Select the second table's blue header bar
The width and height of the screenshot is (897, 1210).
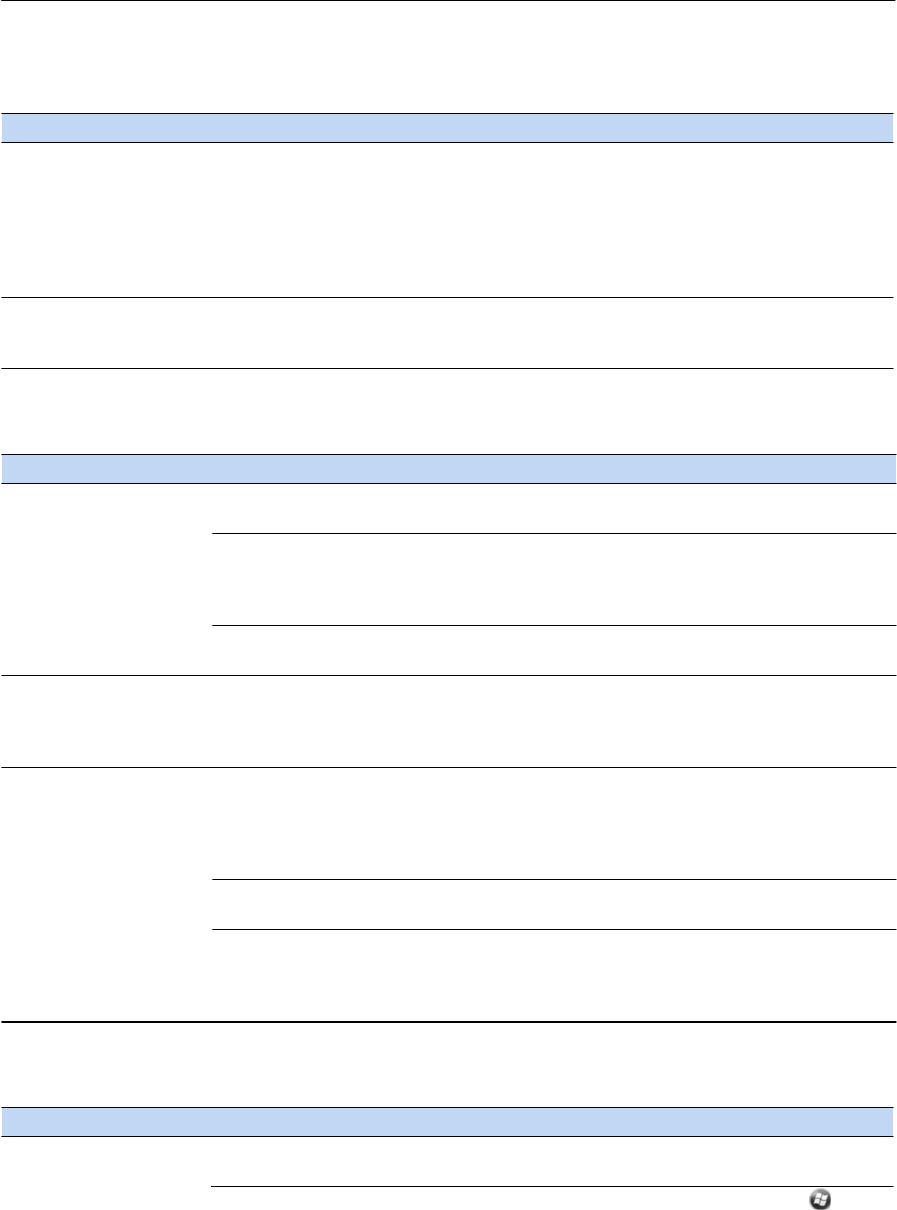(x=447, y=470)
